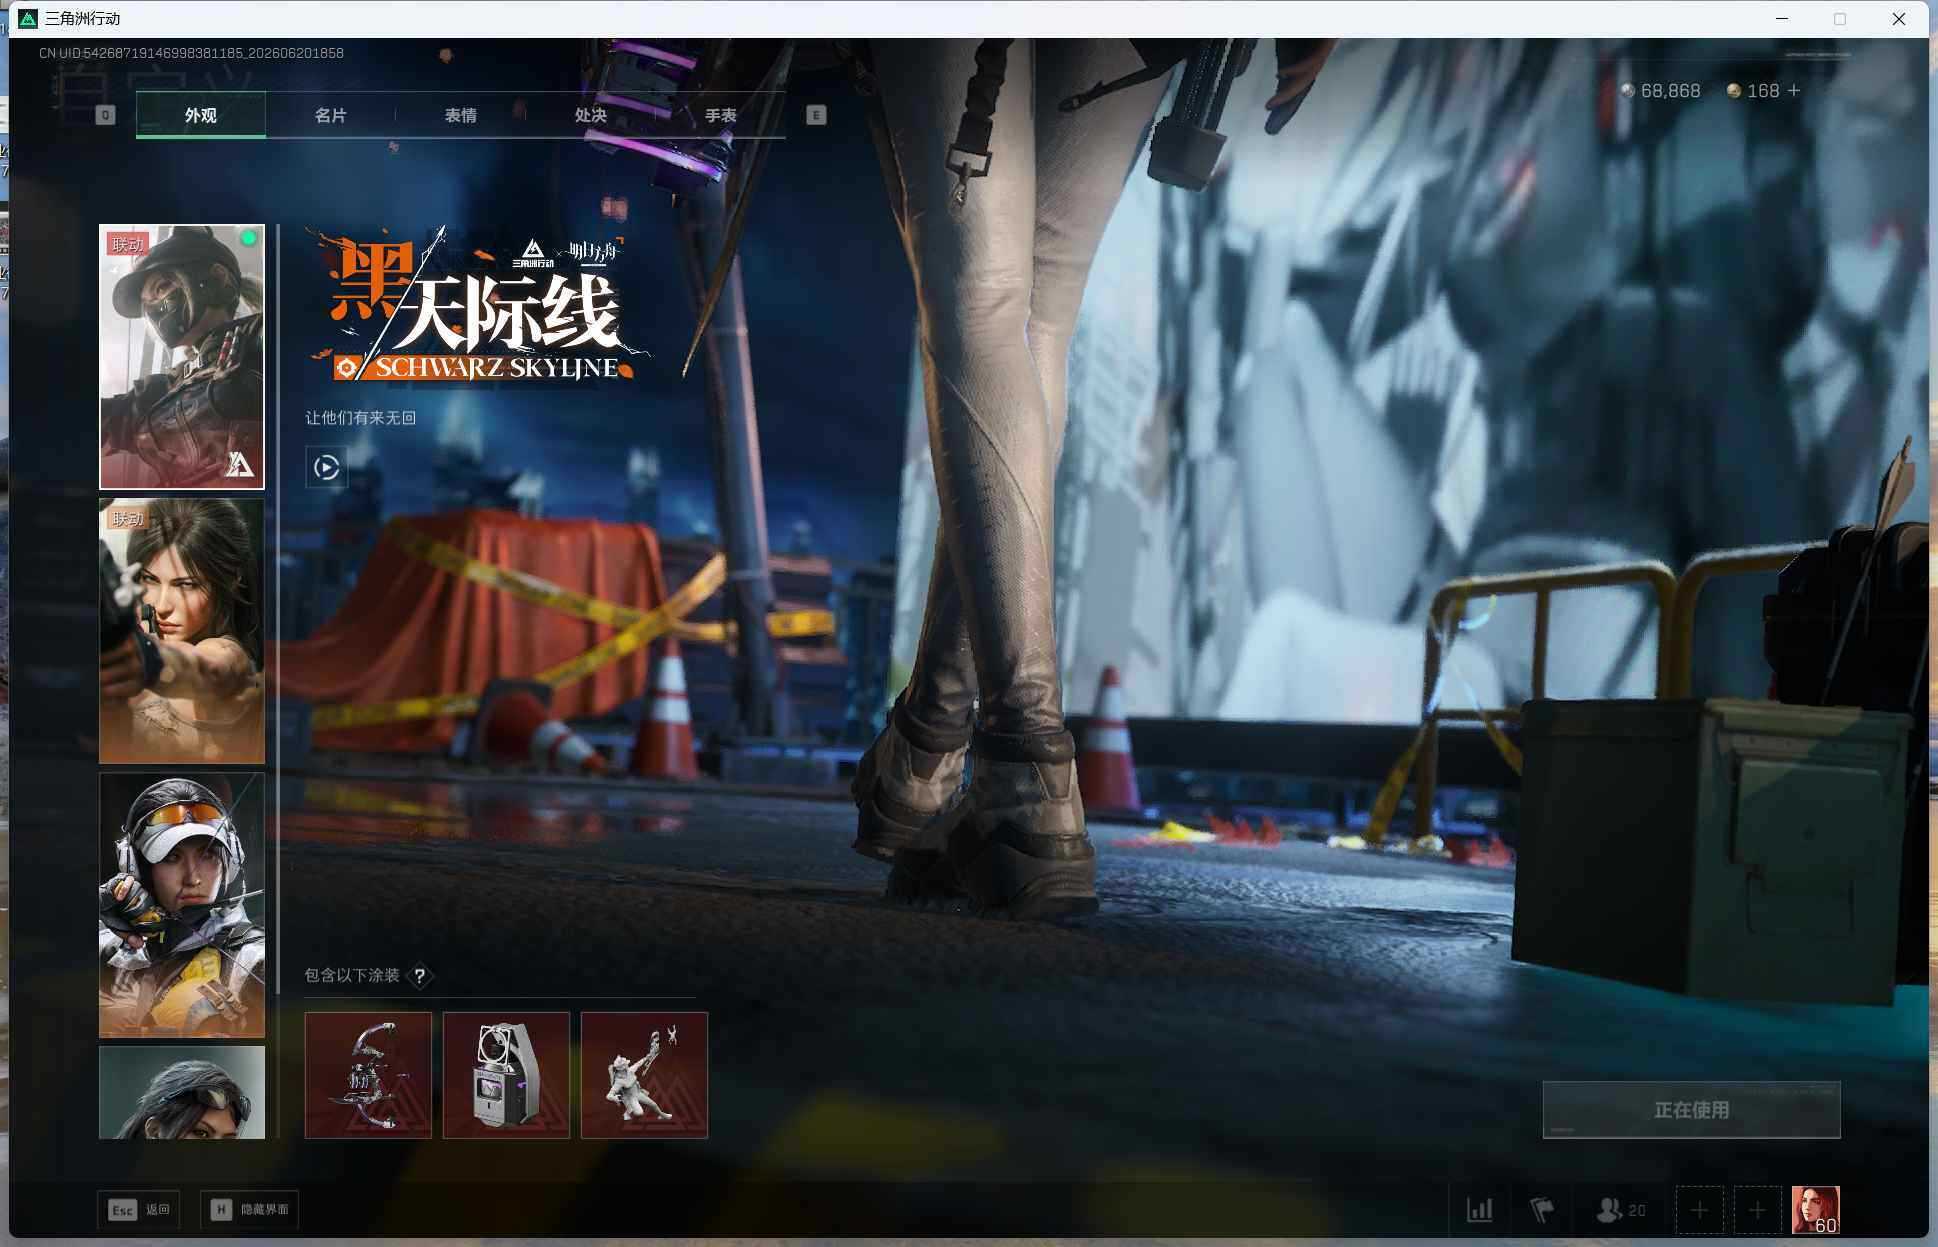Pick the partially visible bottom skin thumbnail
Viewport: 1938px width, 1247px height.
(x=182, y=1092)
